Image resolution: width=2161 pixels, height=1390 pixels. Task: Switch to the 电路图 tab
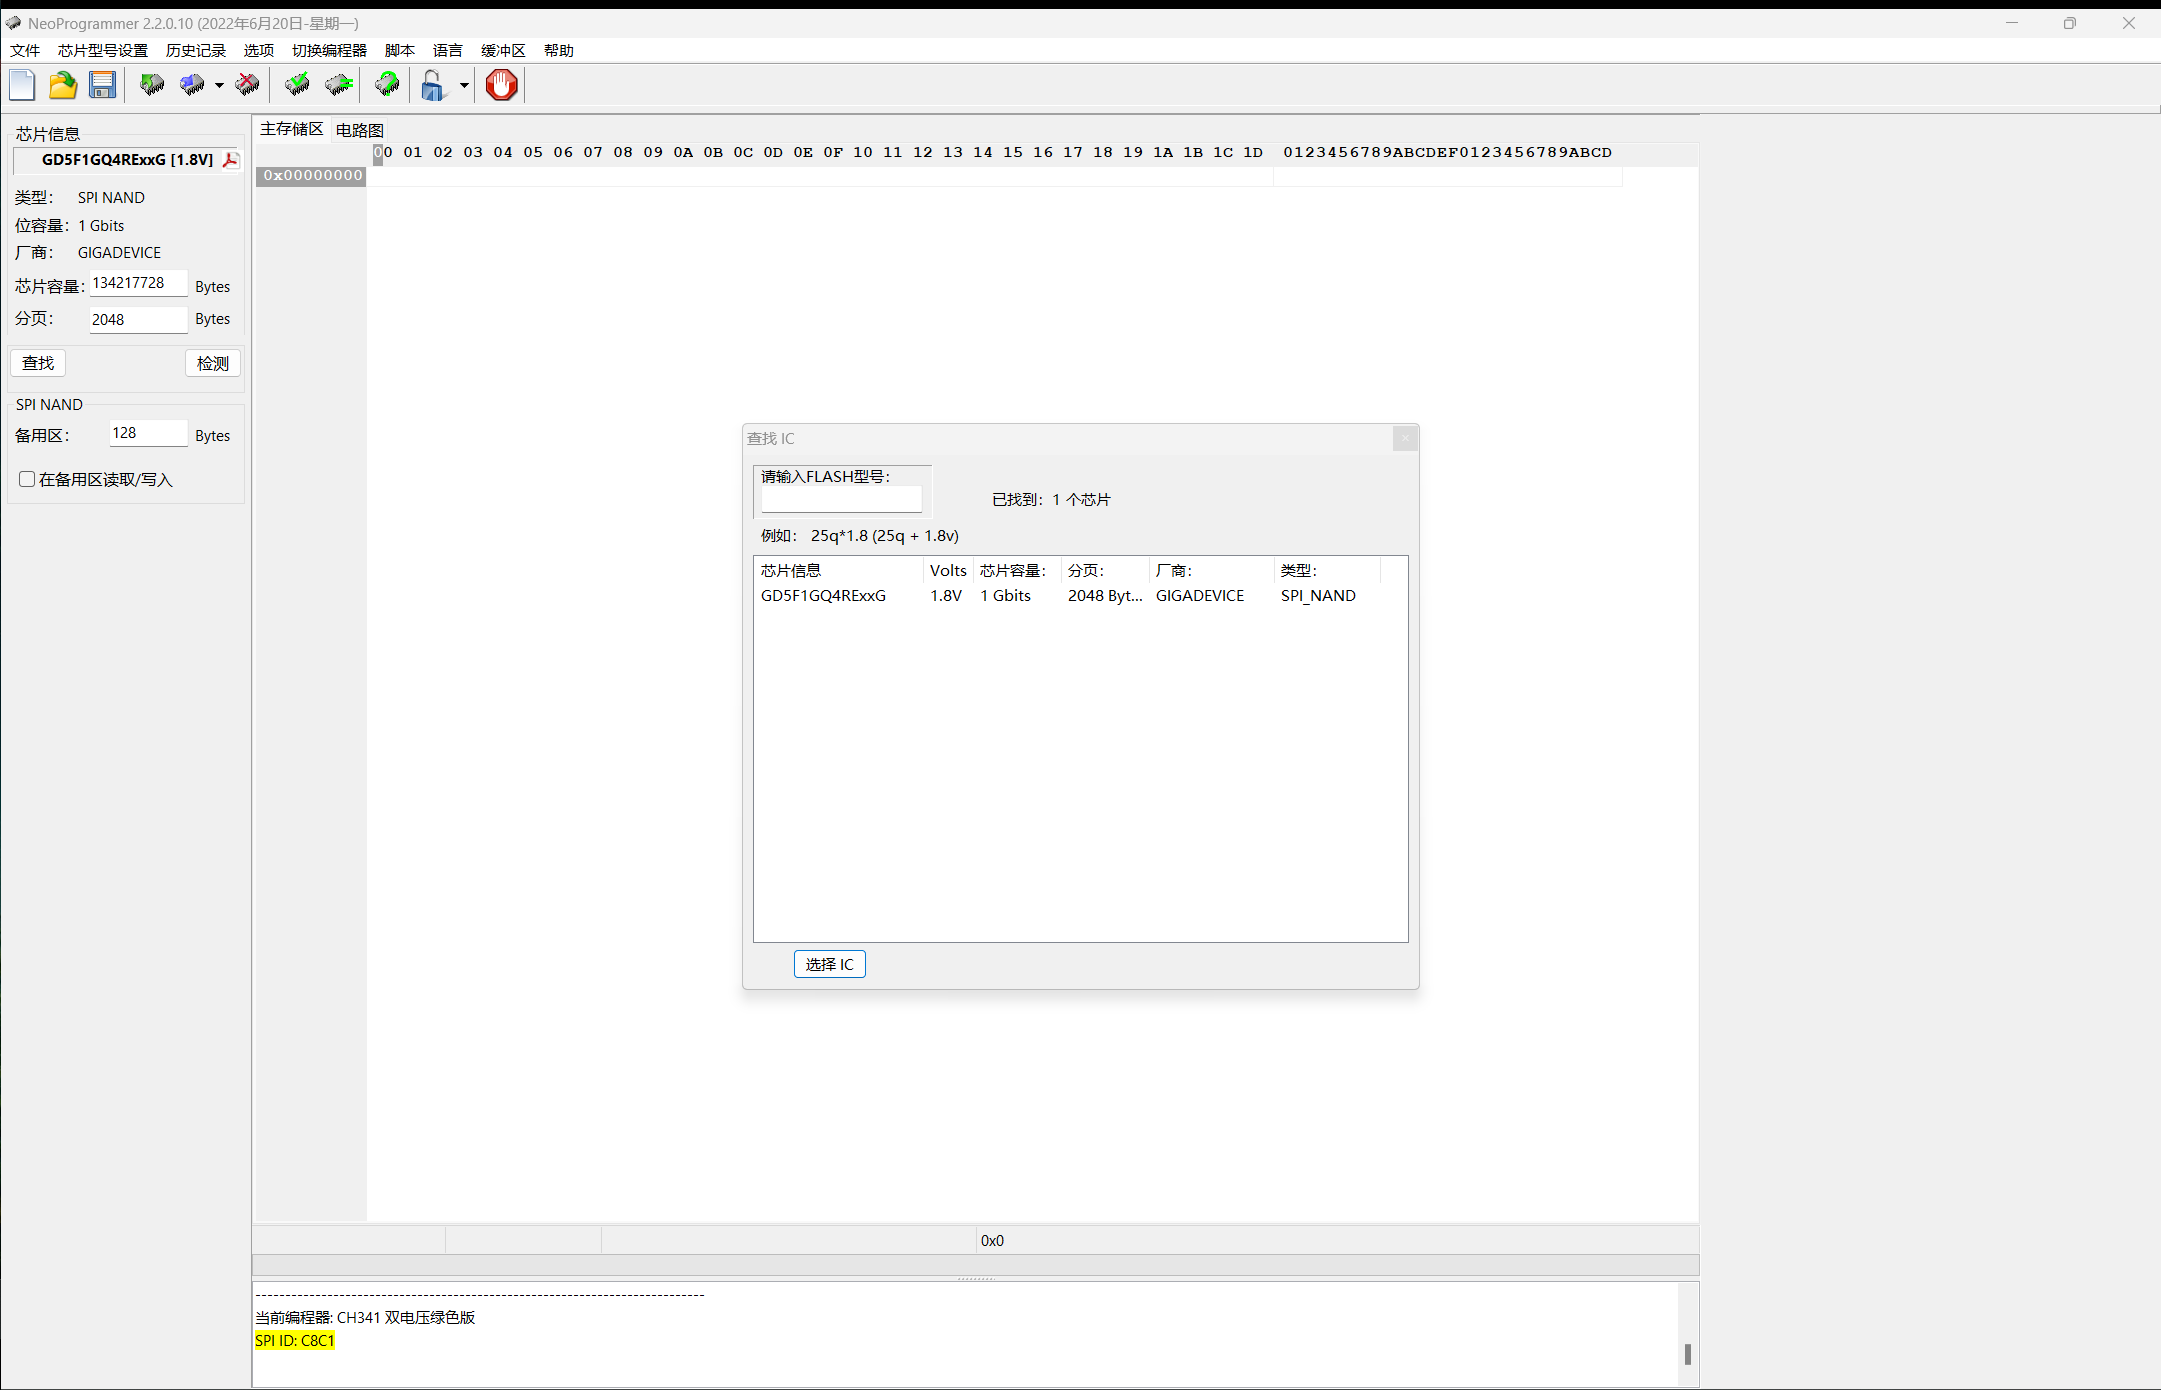(x=359, y=130)
